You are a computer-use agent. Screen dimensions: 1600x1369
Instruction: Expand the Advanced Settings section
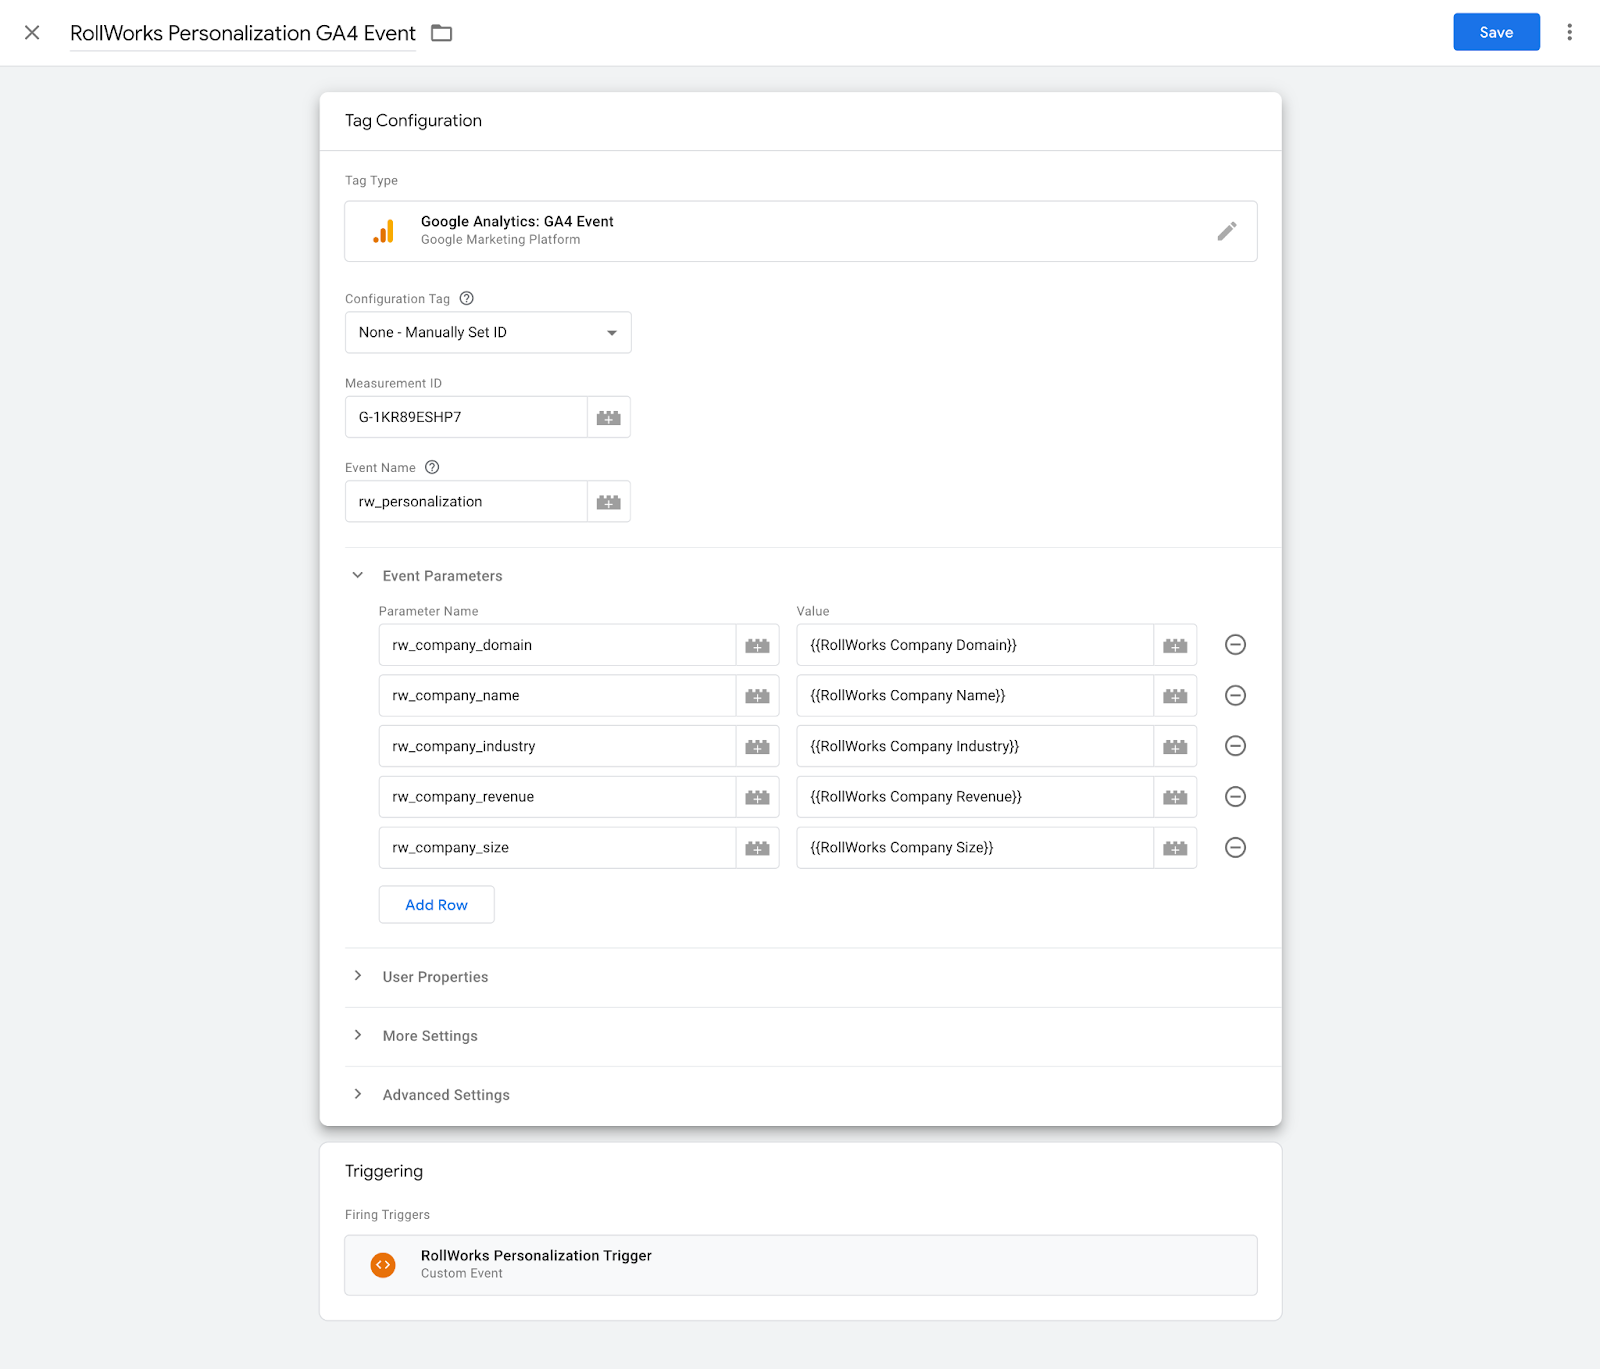coord(358,1094)
